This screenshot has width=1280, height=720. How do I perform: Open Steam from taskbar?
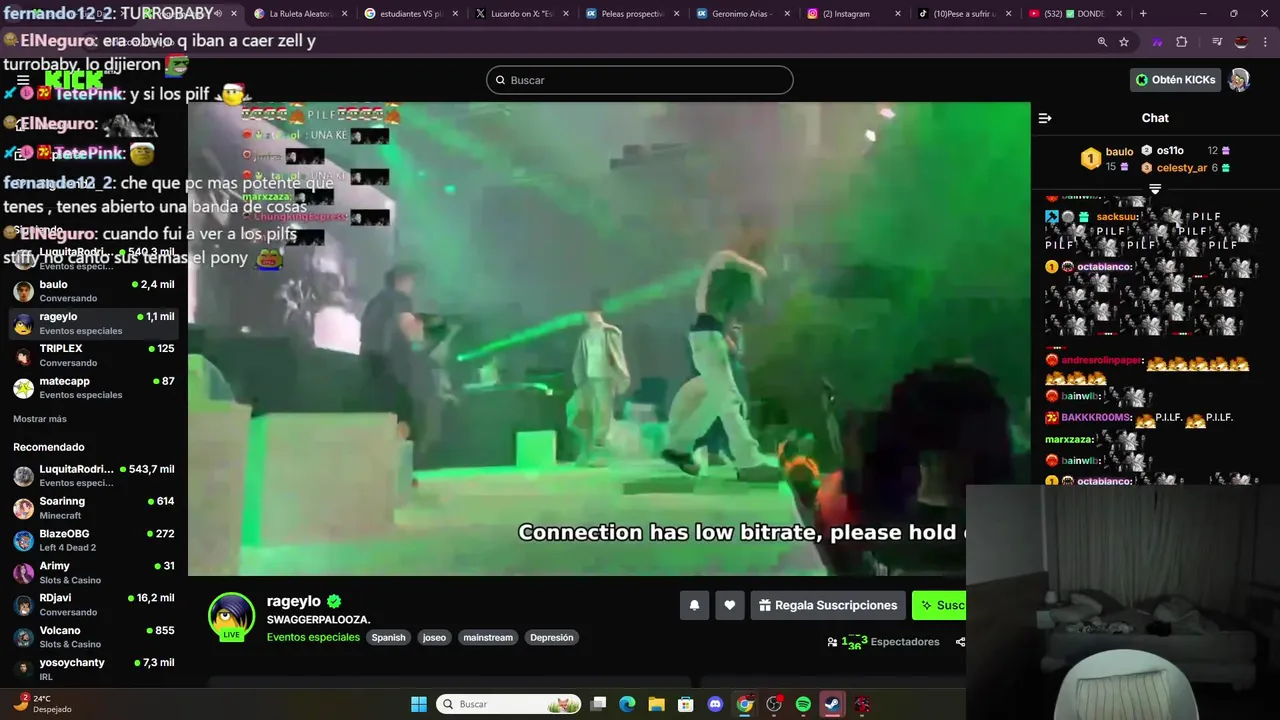click(832, 704)
